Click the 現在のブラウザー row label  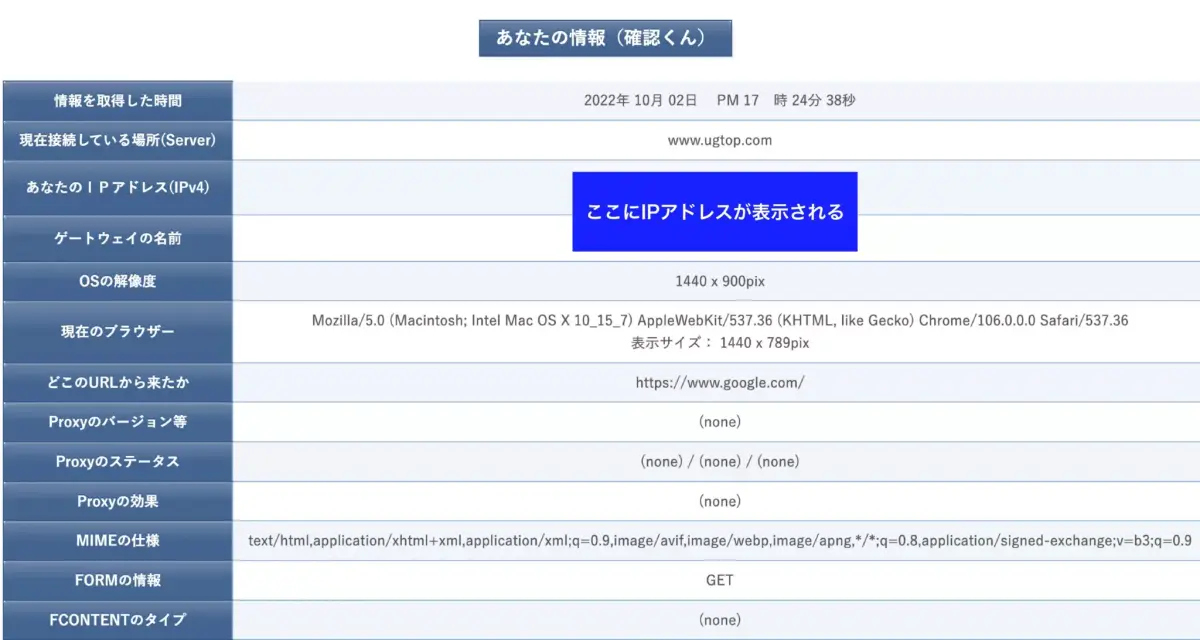[x=118, y=332]
